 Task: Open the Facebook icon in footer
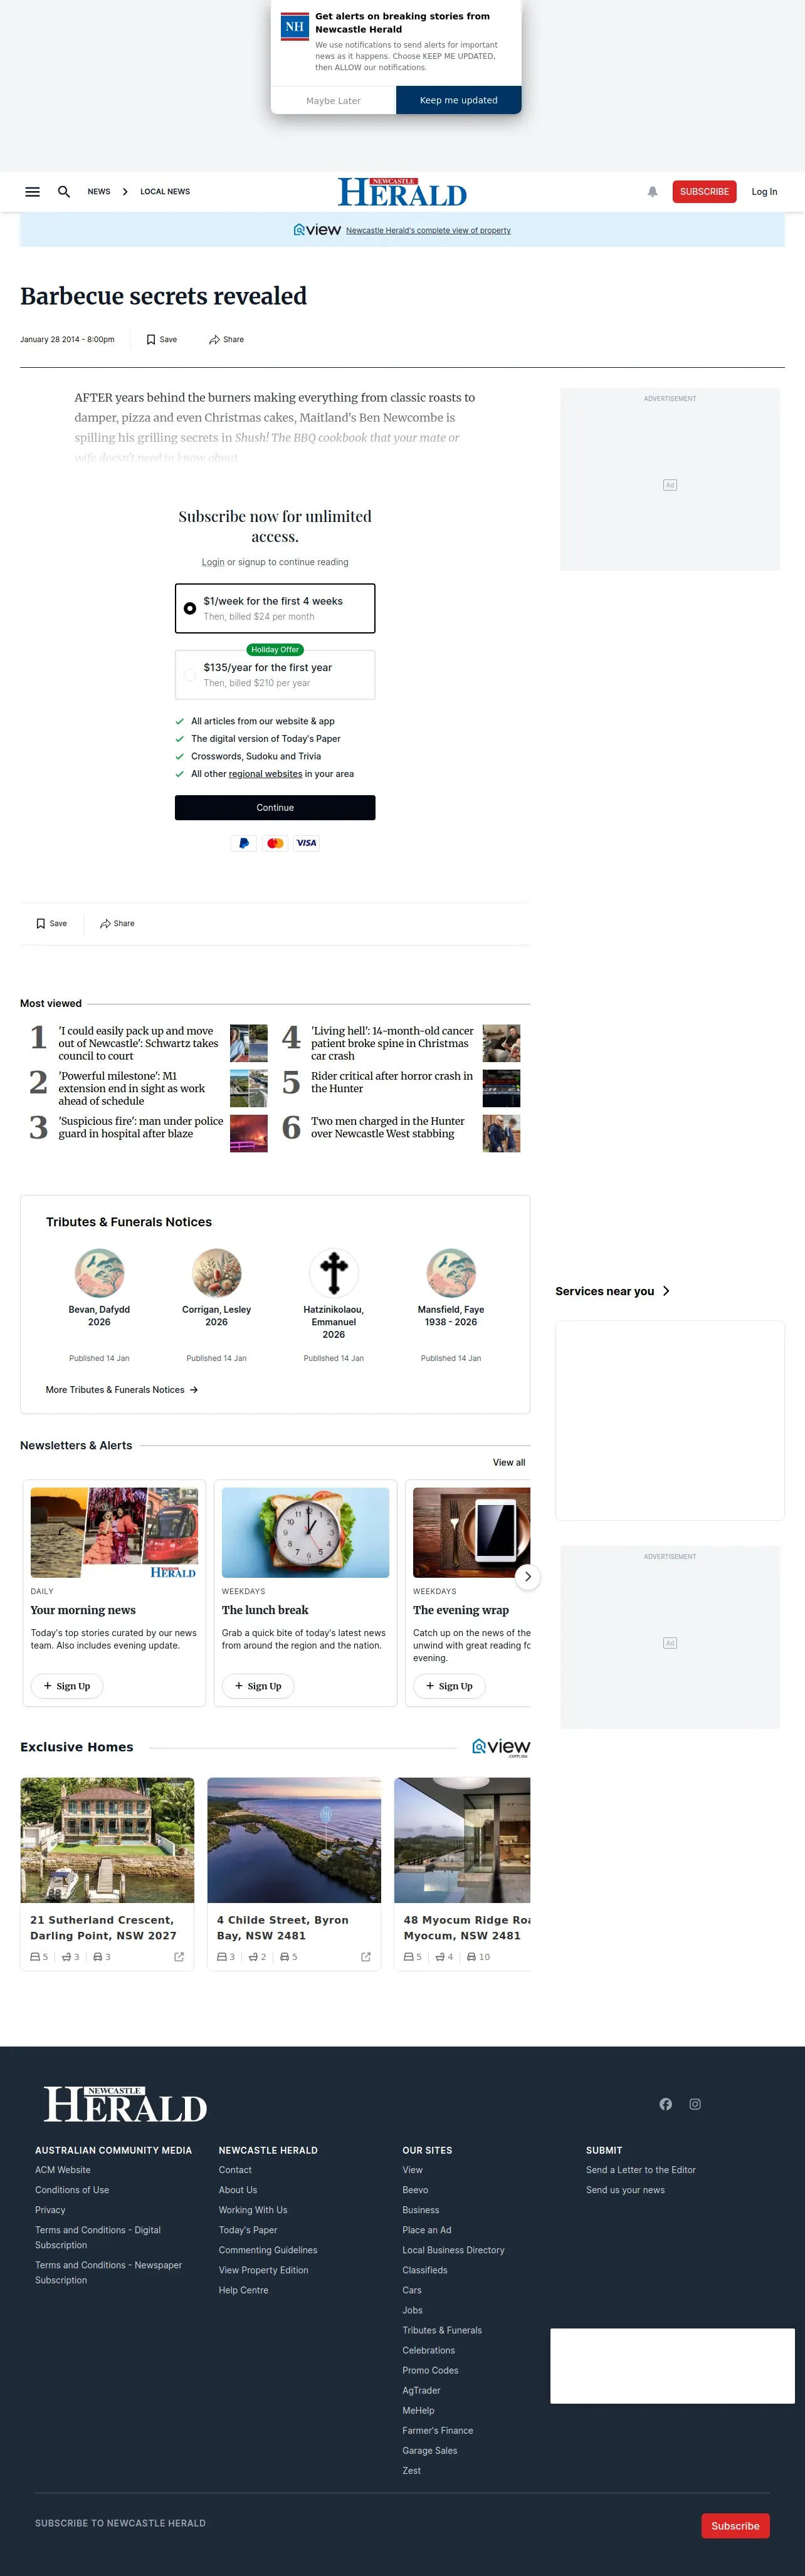tap(666, 2104)
